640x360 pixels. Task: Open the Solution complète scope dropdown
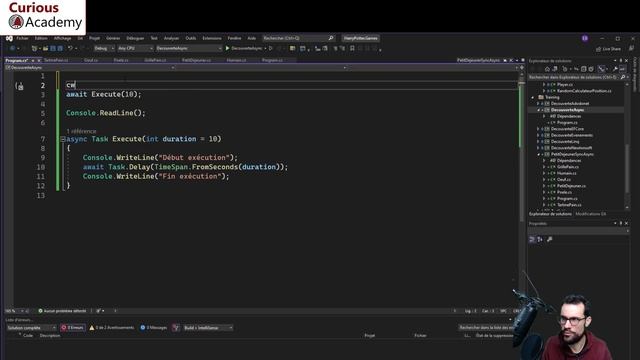(x=31, y=328)
